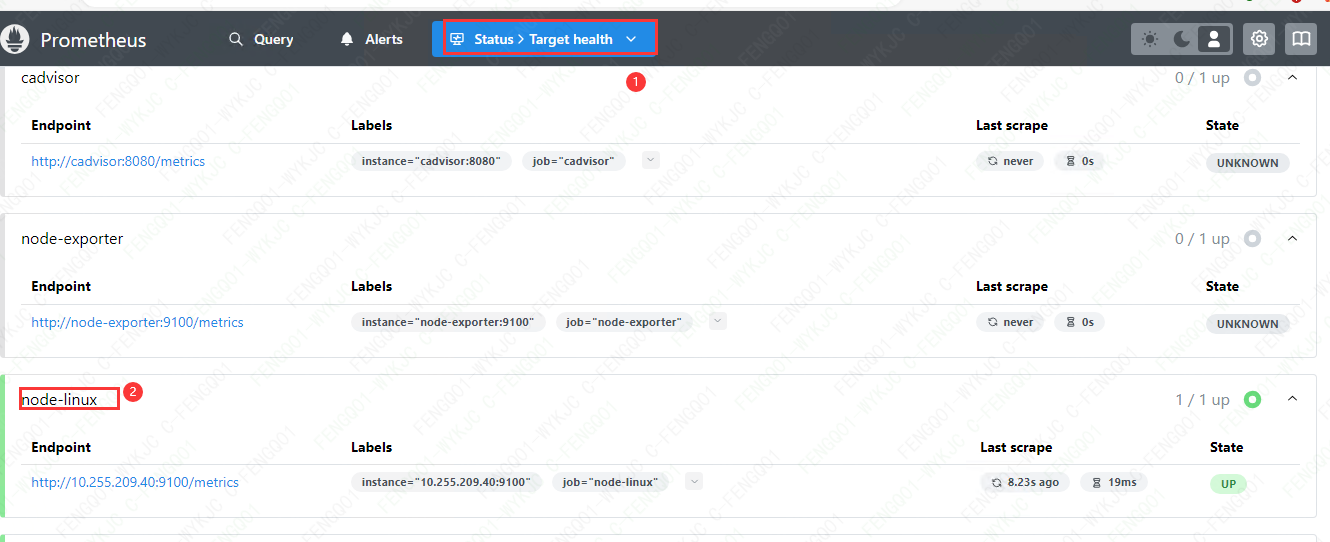Screen dimensions: 1330x542
Task: Click the UP state badge
Action: [x=1228, y=484]
